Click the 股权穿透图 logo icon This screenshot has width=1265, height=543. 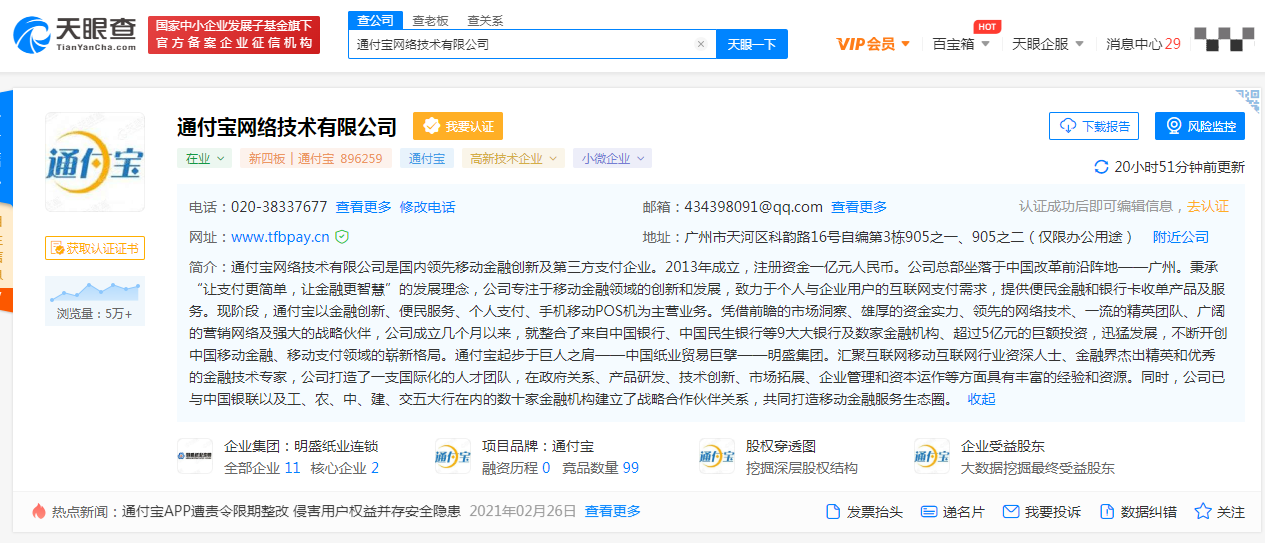point(717,456)
